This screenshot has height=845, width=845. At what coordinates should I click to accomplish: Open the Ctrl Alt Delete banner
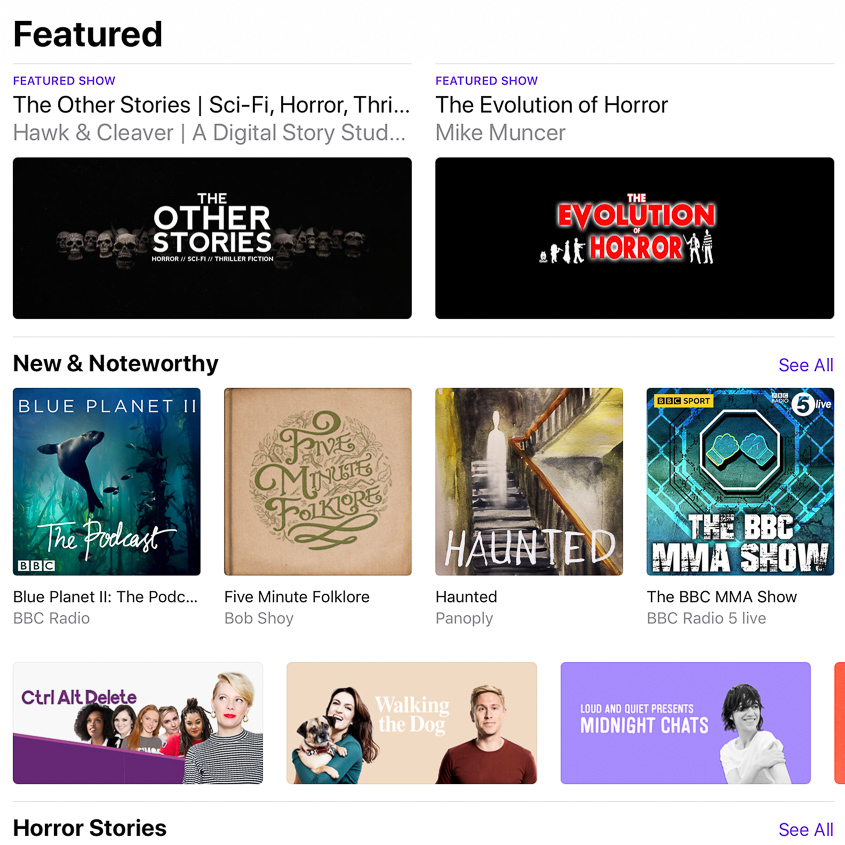click(x=138, y=723)
